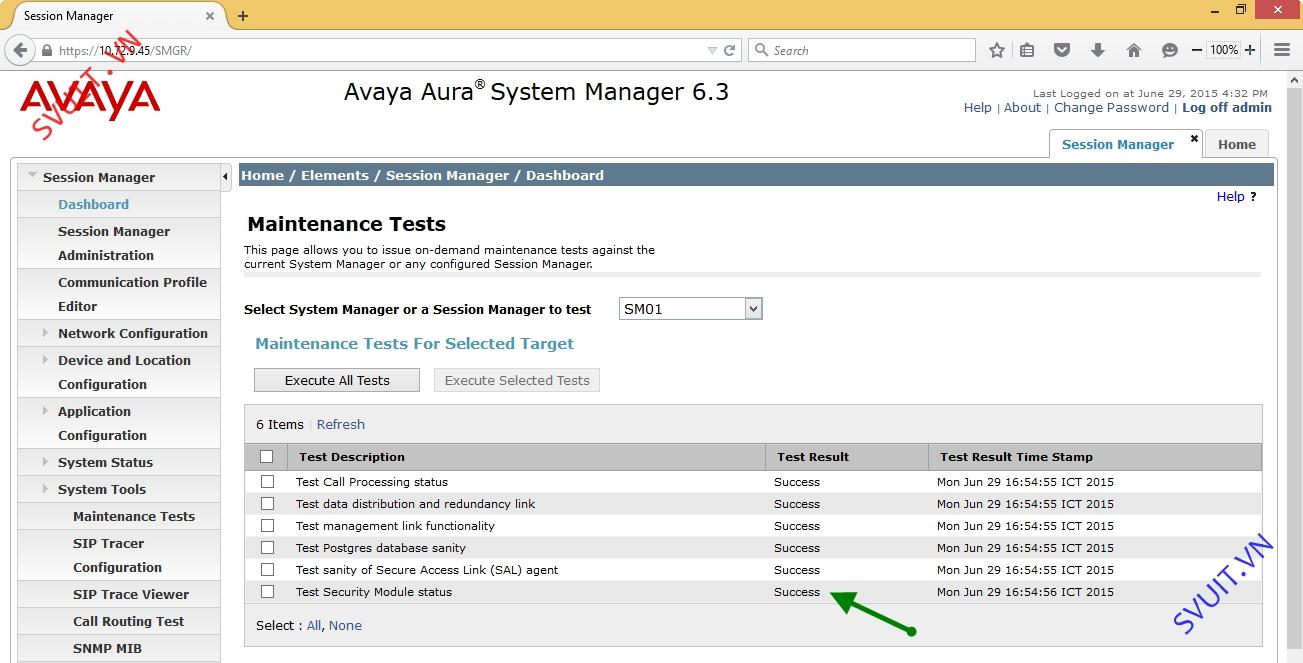Refresh the test results list
This screenshot has height=663, width=1303.
340,424
